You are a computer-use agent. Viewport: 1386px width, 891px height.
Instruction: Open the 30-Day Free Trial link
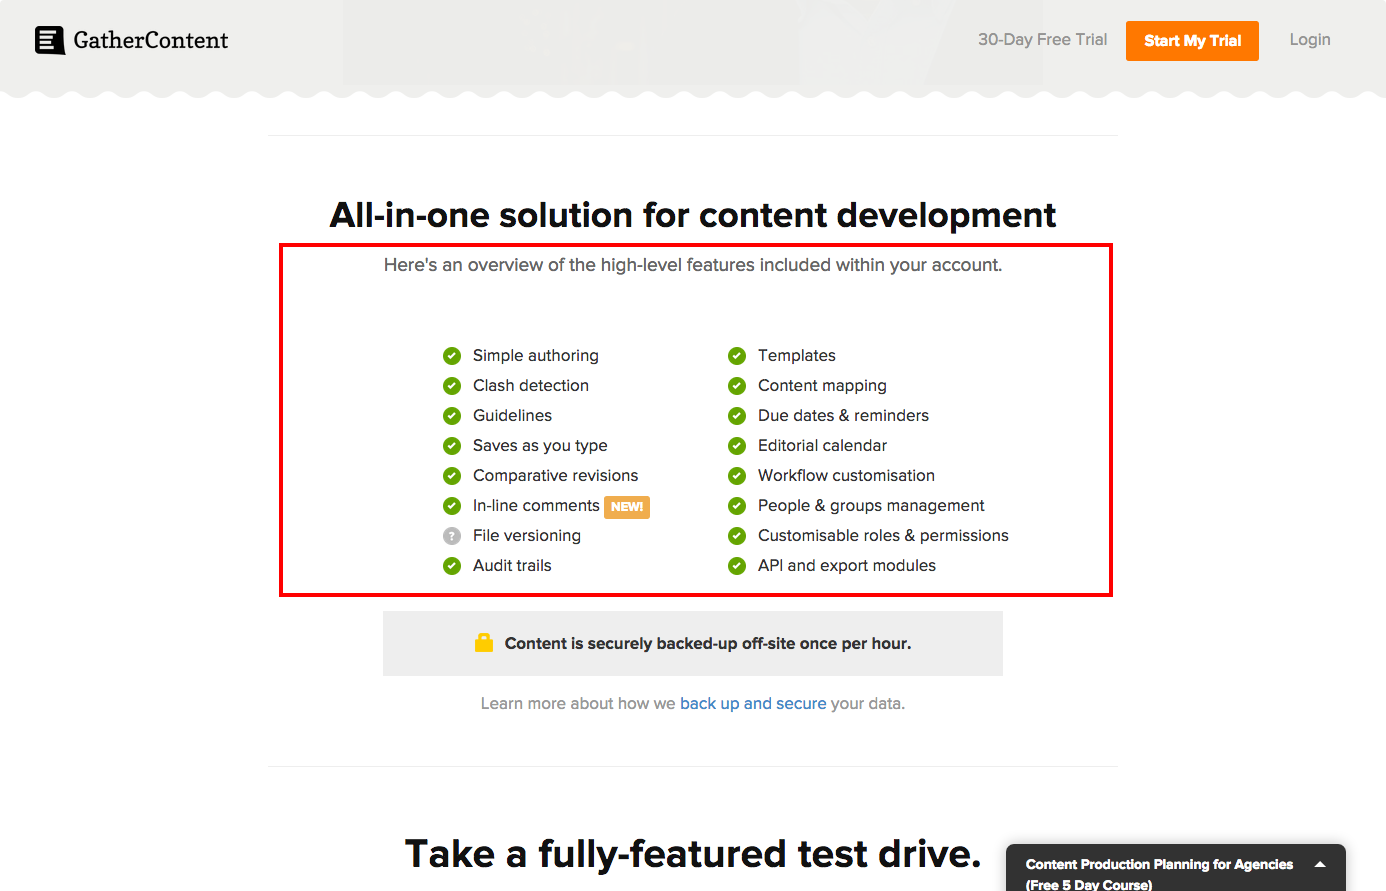click(1042, 40)
